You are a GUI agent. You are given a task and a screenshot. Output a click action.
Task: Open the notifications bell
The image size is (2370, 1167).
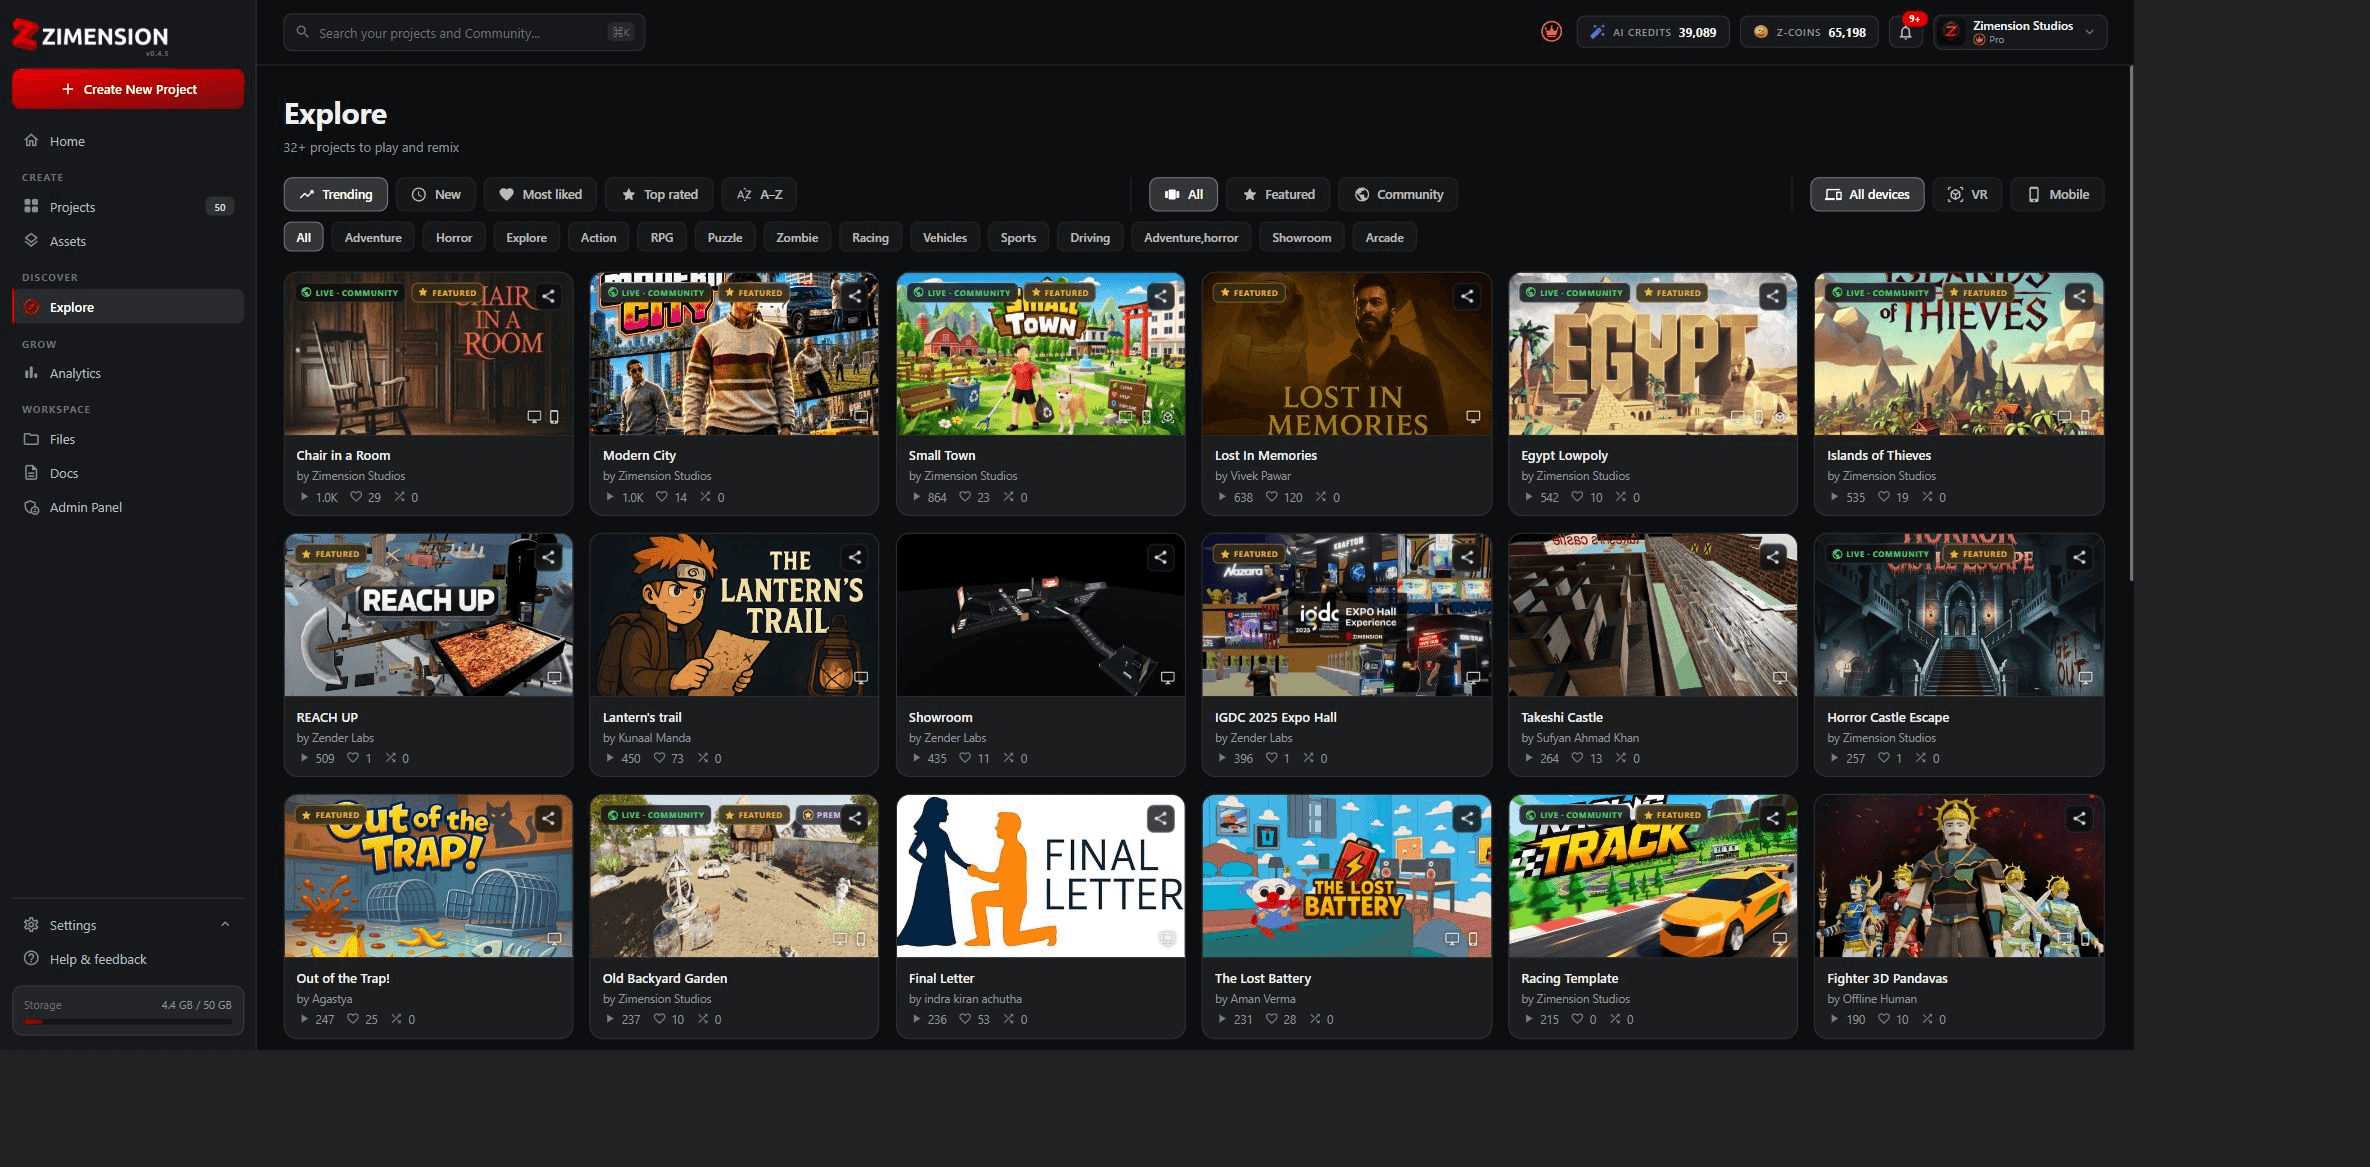1905,32
